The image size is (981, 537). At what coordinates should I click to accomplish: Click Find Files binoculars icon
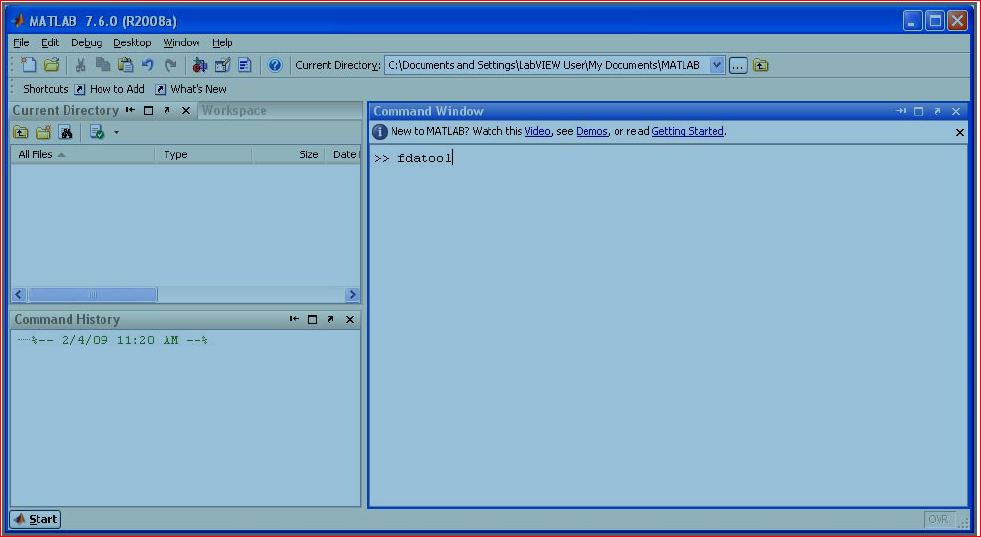click(x=66, y=132)
